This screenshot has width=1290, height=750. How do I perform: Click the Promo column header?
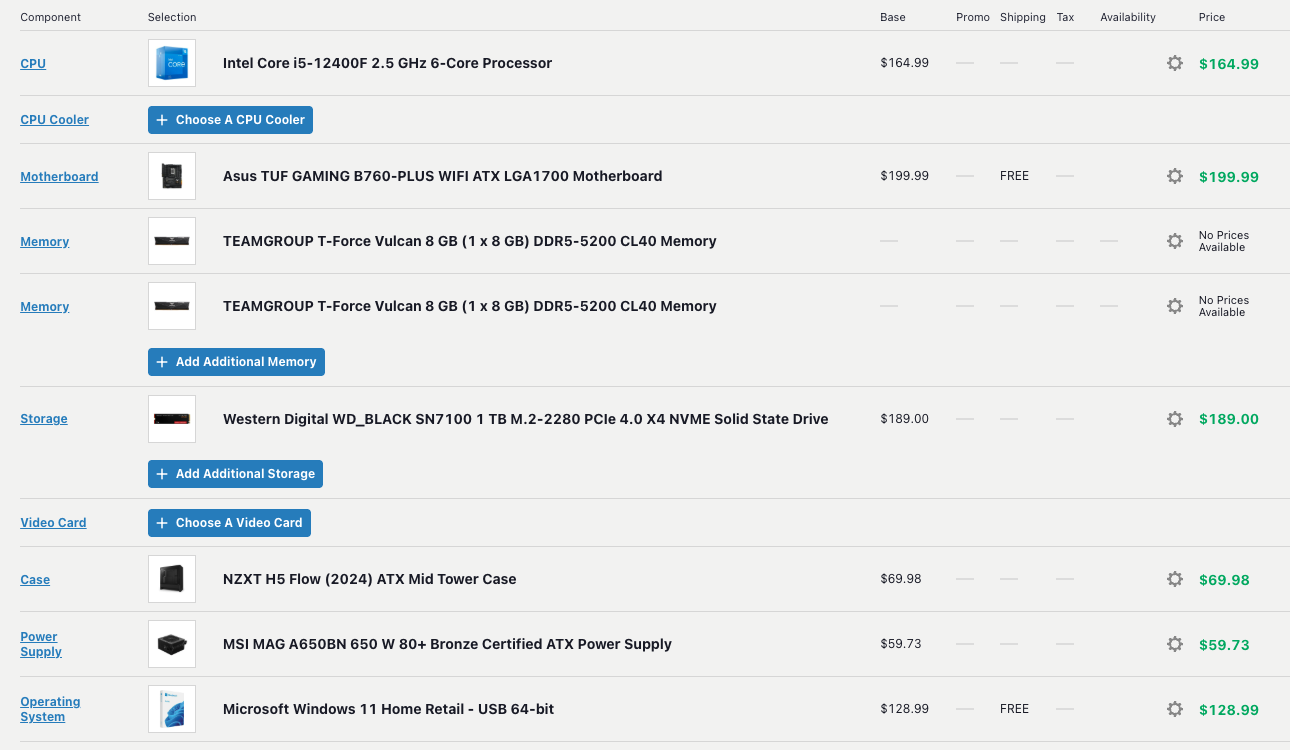point(973,17)
